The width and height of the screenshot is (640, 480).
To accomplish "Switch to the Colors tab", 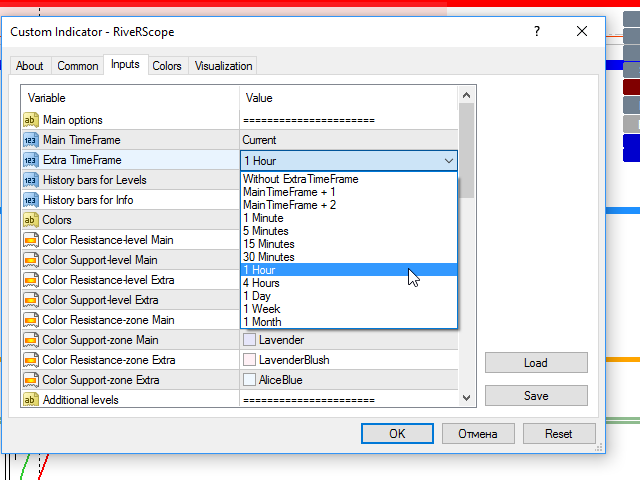I will (x=167, y=66).
